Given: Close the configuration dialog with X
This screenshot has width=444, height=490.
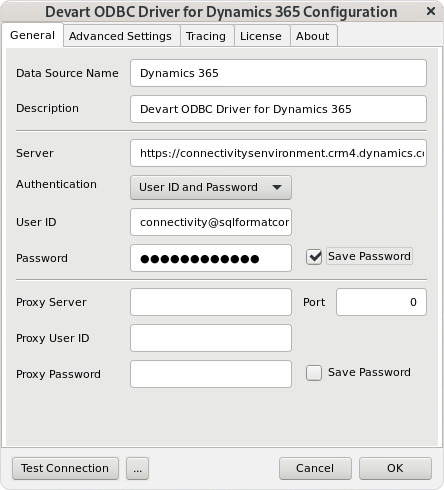Looking at the screenshot, I should pos(431,11).
